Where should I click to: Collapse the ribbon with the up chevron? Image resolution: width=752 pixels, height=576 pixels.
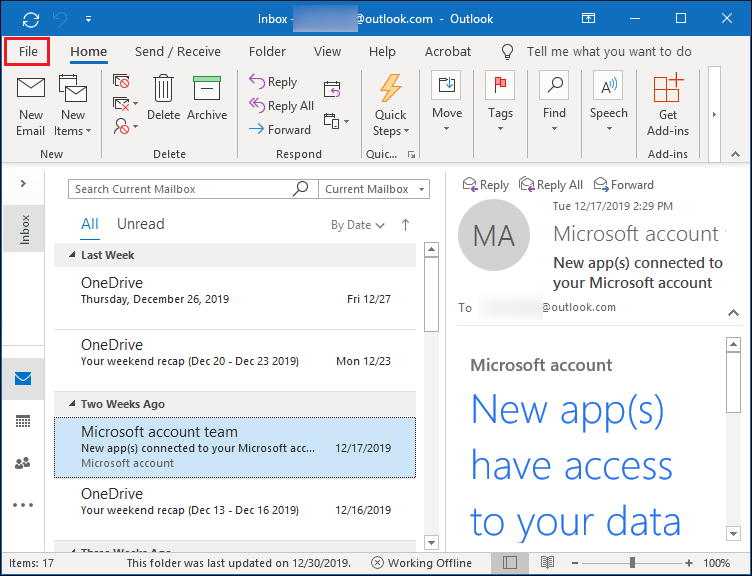735,154
